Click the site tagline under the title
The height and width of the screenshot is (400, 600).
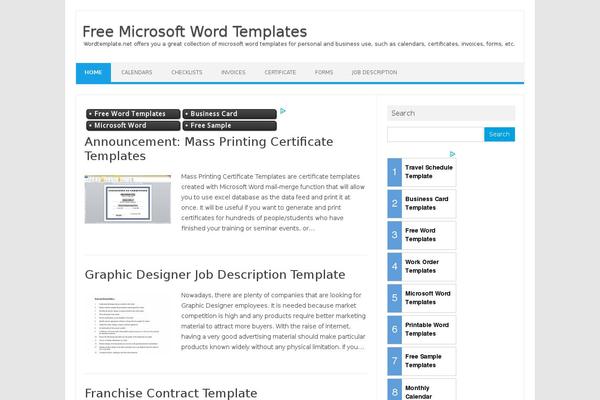(299, 44)
